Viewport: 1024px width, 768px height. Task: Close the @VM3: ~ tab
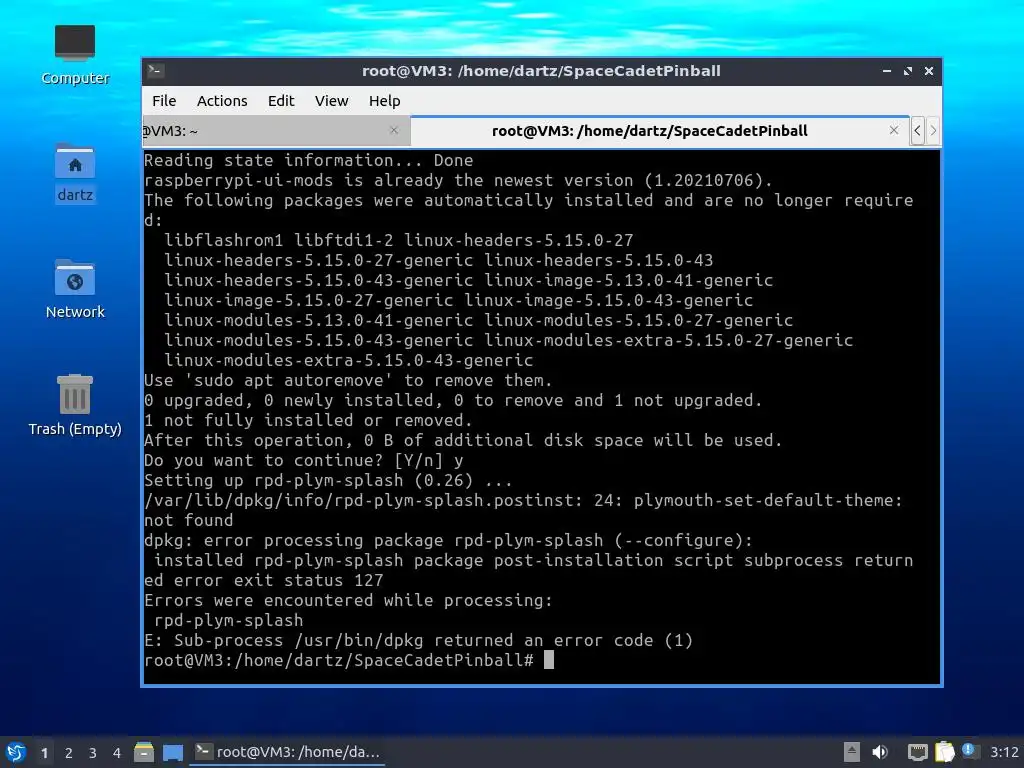pyautogui.click(x=394, y=130)
